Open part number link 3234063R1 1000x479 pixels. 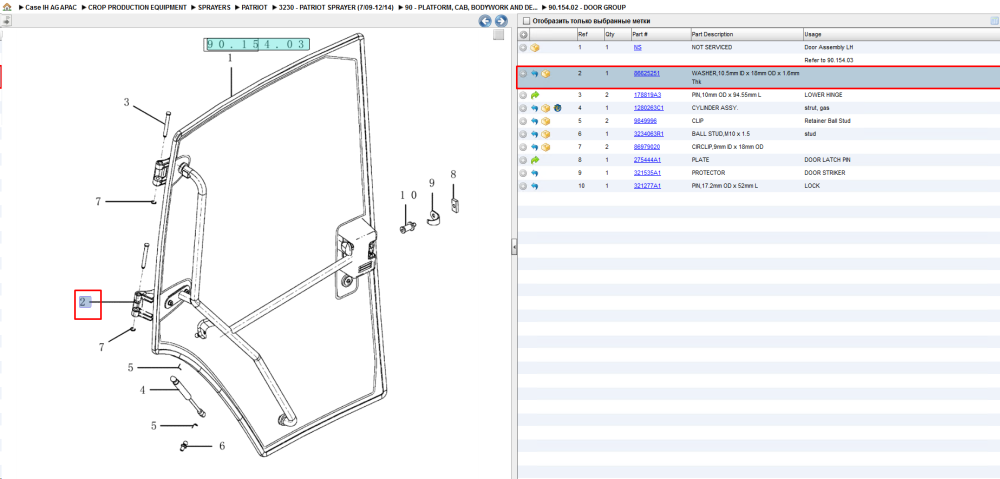(649, 135)
